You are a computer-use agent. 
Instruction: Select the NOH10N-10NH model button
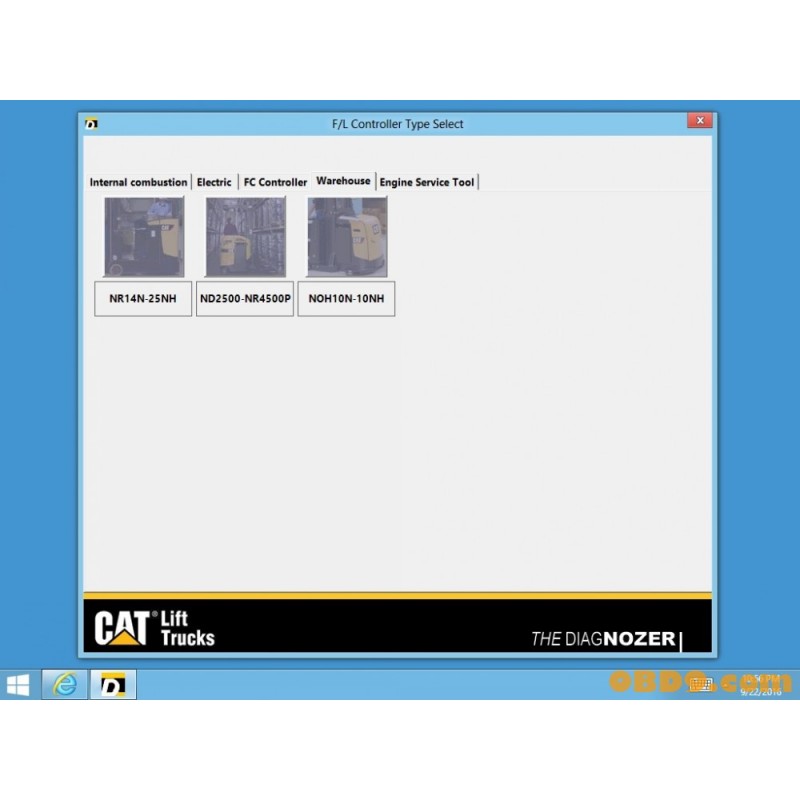click(345, 298)
